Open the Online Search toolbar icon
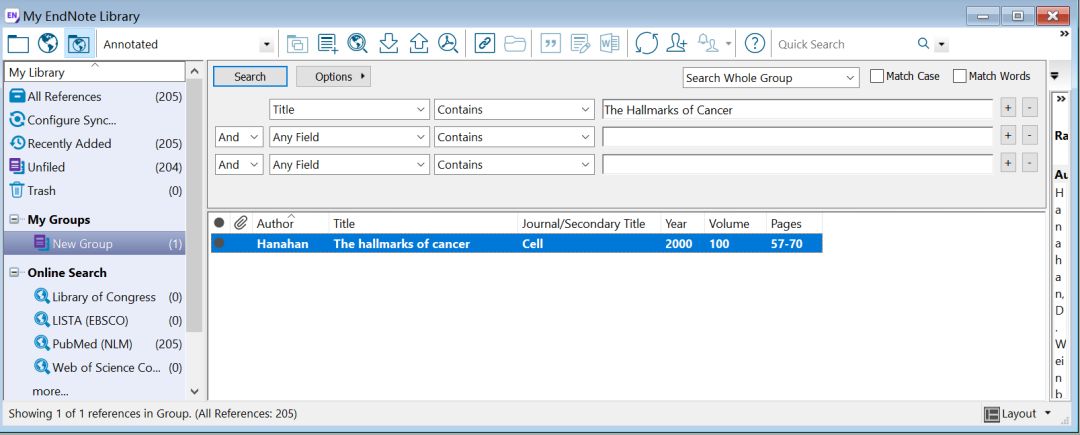The image size is (1080, 435). 357,44
